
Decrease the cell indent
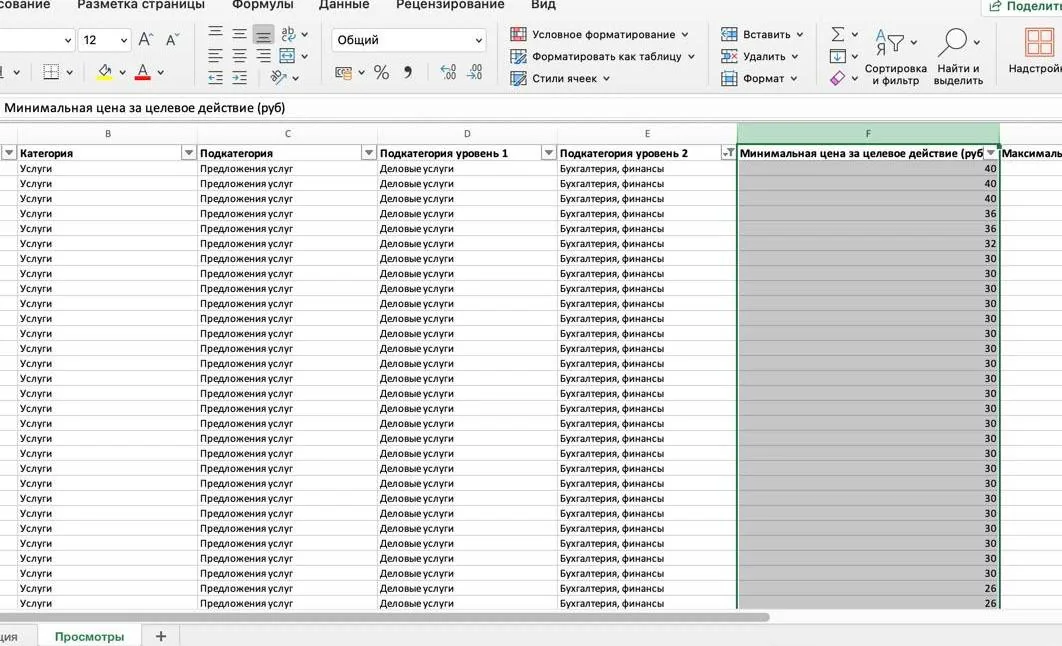[215, 78]
